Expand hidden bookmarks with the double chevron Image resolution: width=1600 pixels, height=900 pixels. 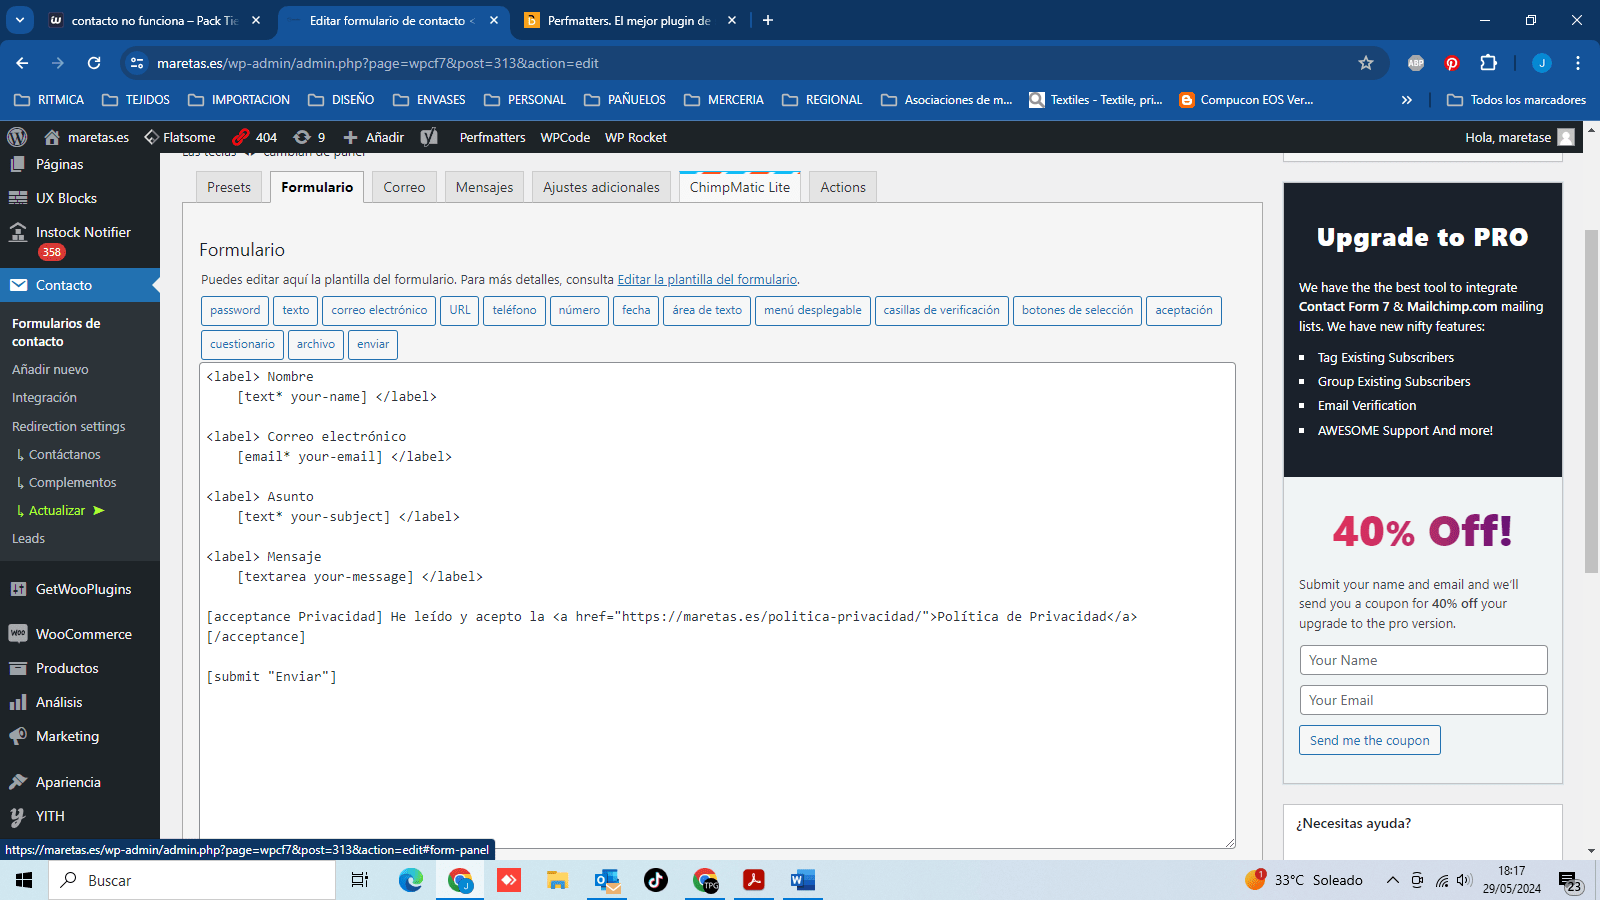point(1407,100)
